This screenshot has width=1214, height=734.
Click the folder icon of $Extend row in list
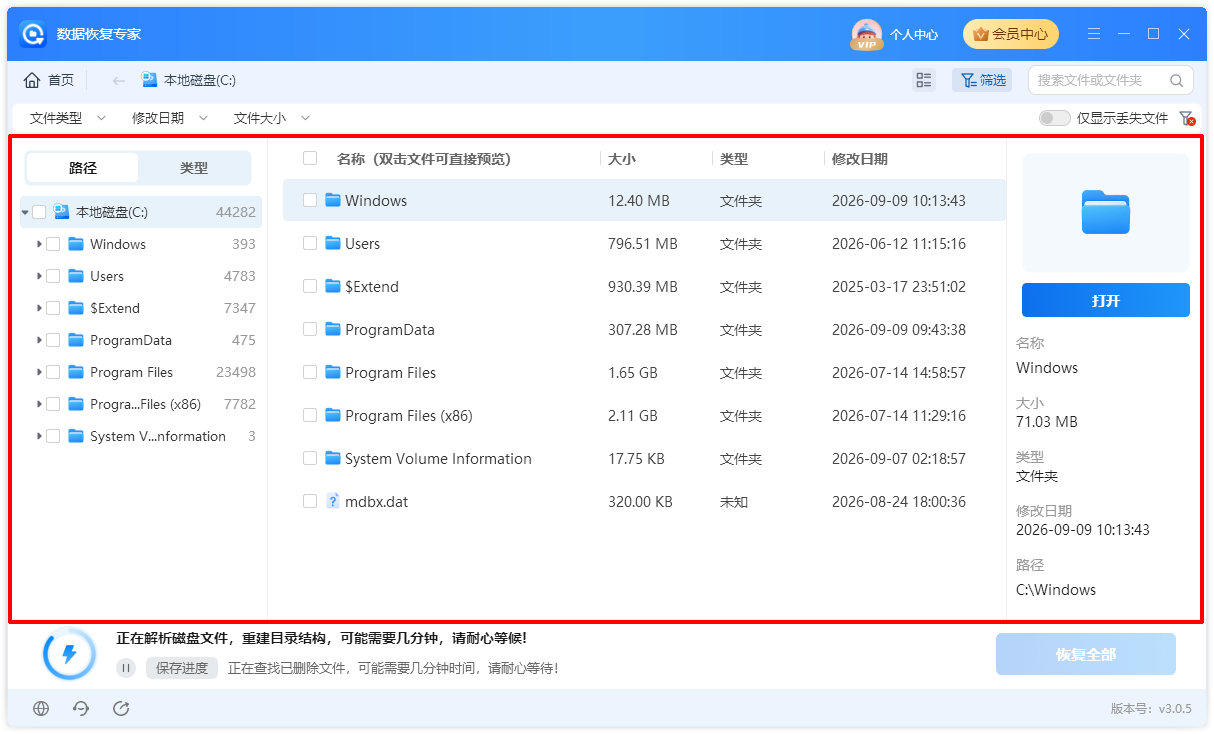point(334,286)
